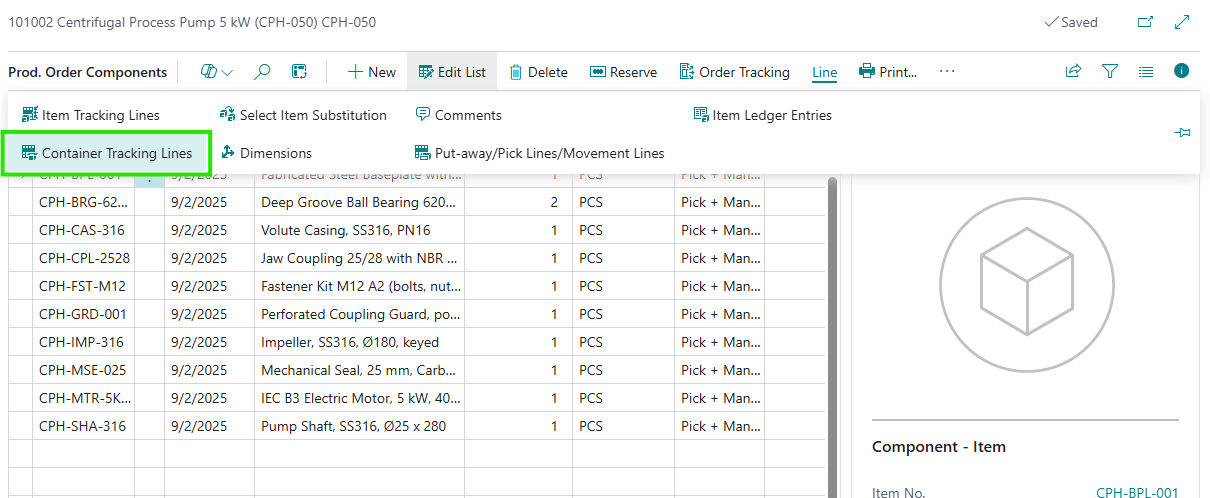Open the share icon in the toolbar
Screen dimensions: 1210x498
1073,71
